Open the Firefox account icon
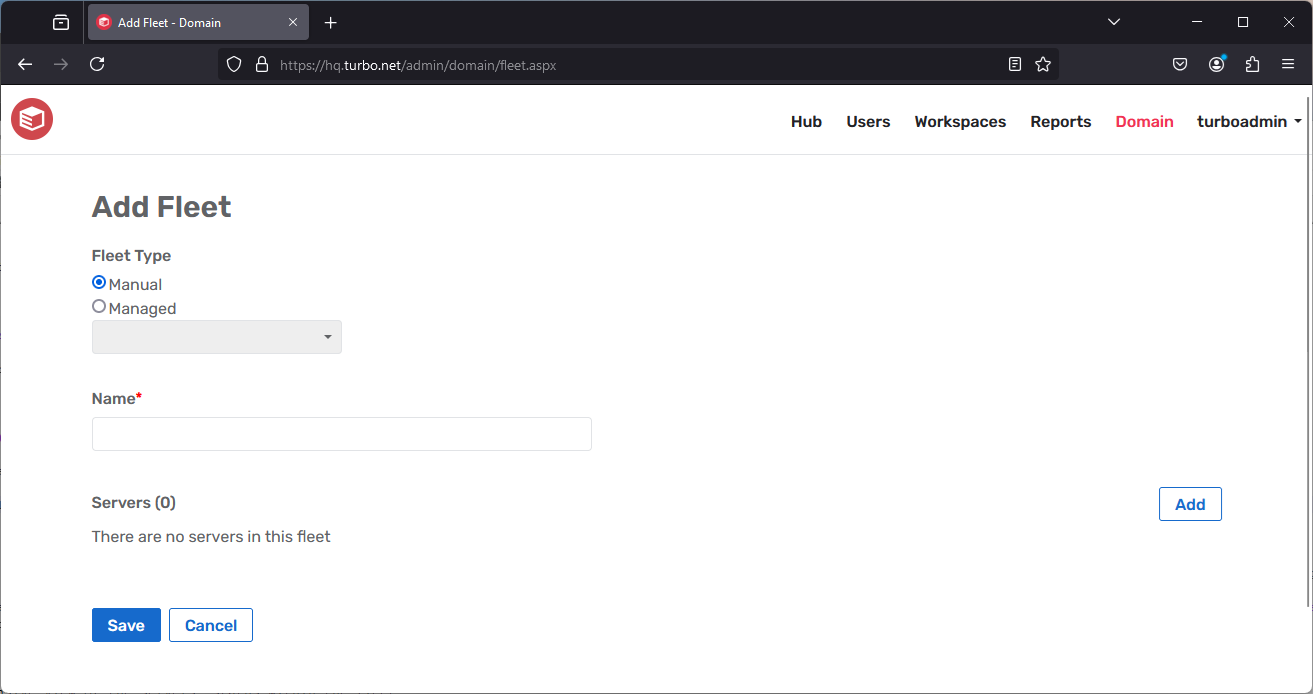The height and width of the screenshot is (694, 1313). [x=1216, y=63]
